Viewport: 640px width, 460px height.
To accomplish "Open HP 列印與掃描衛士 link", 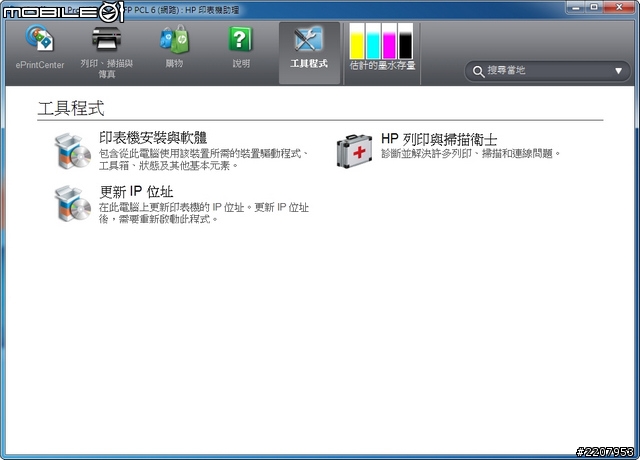I will click(439, 139).
